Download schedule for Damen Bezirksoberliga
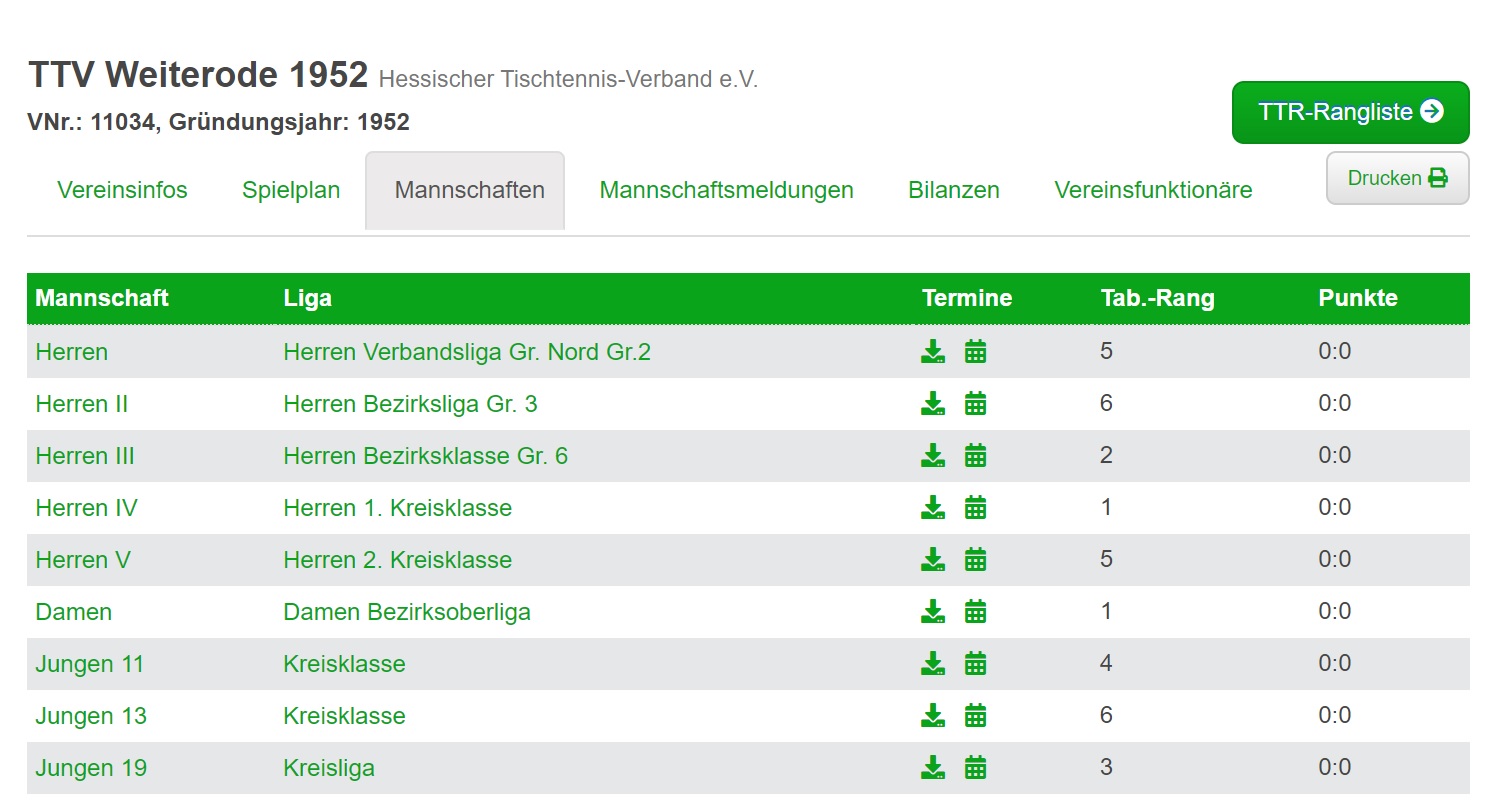Image resolution: width=1493 pixels, height=812 pixels. coord(933,611)
